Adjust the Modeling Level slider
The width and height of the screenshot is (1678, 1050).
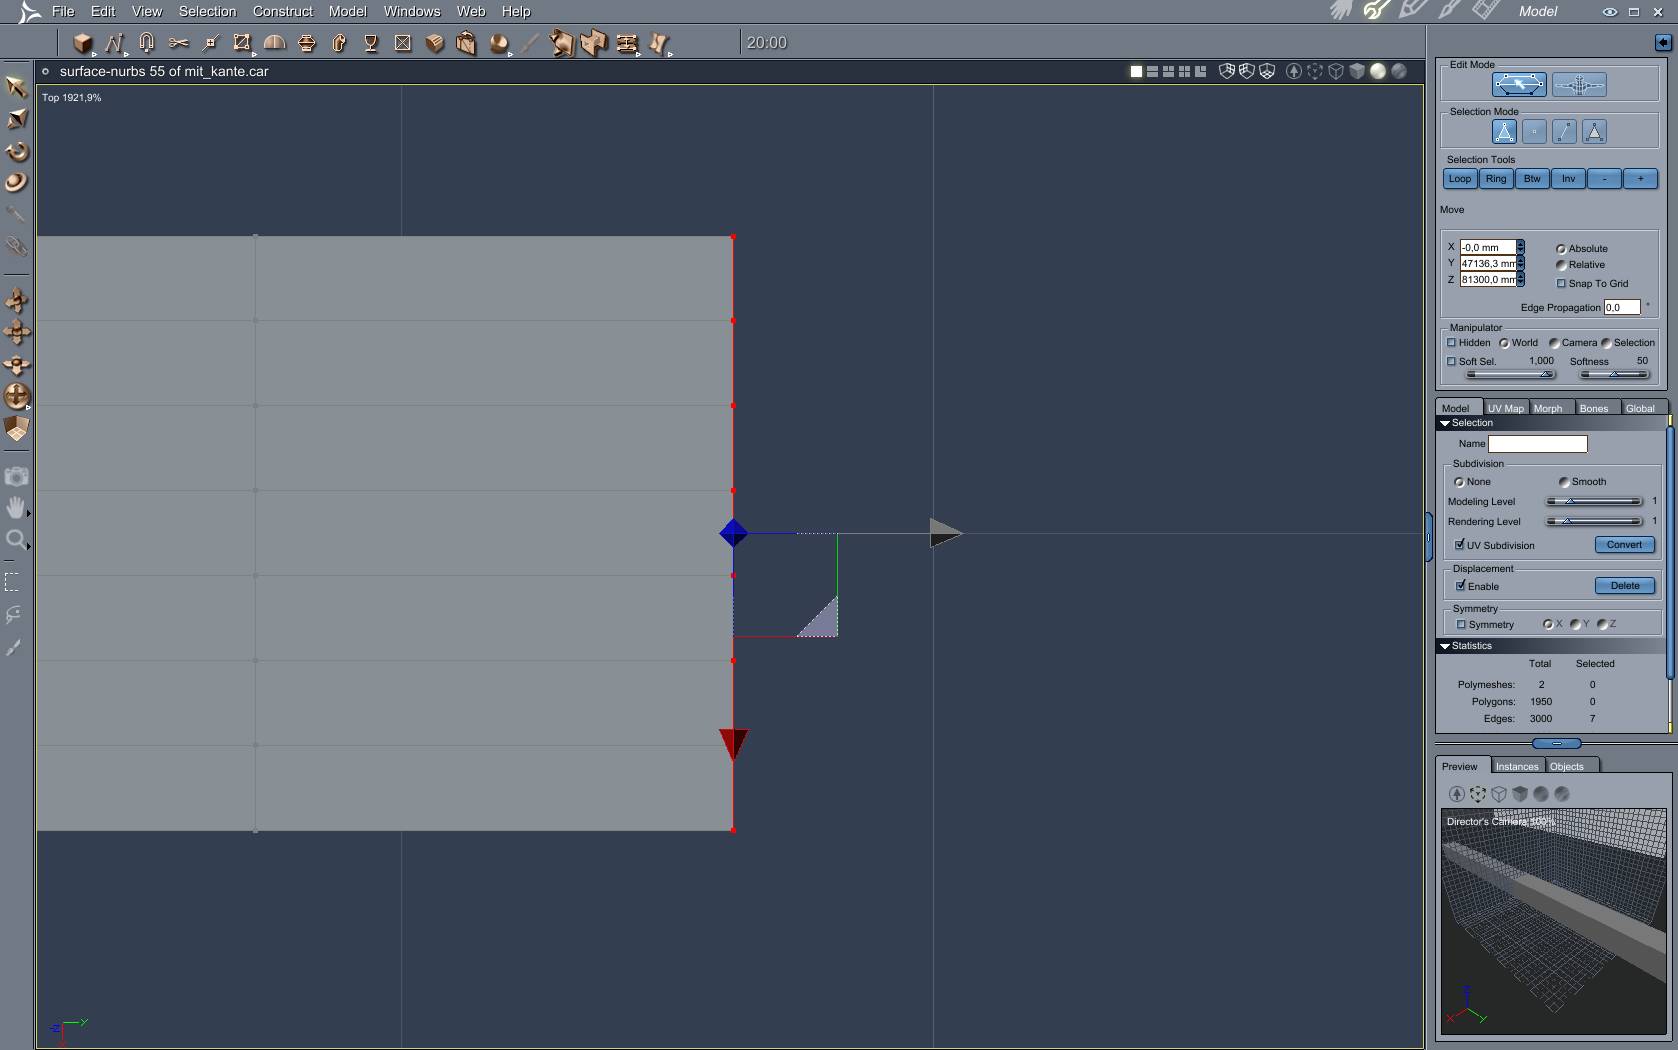pos(1594,501)
